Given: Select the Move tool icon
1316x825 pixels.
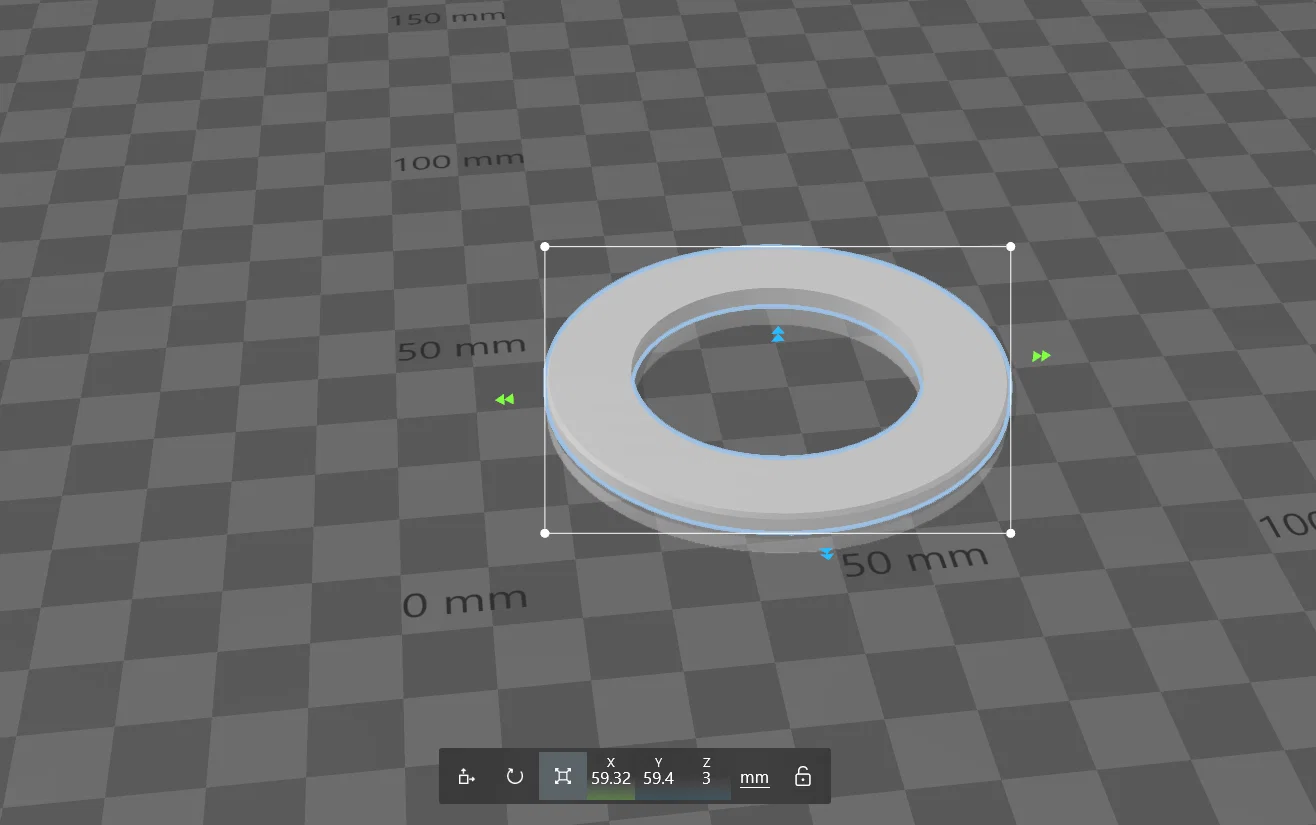Looking at the screenshot, I should pos(466,776).
